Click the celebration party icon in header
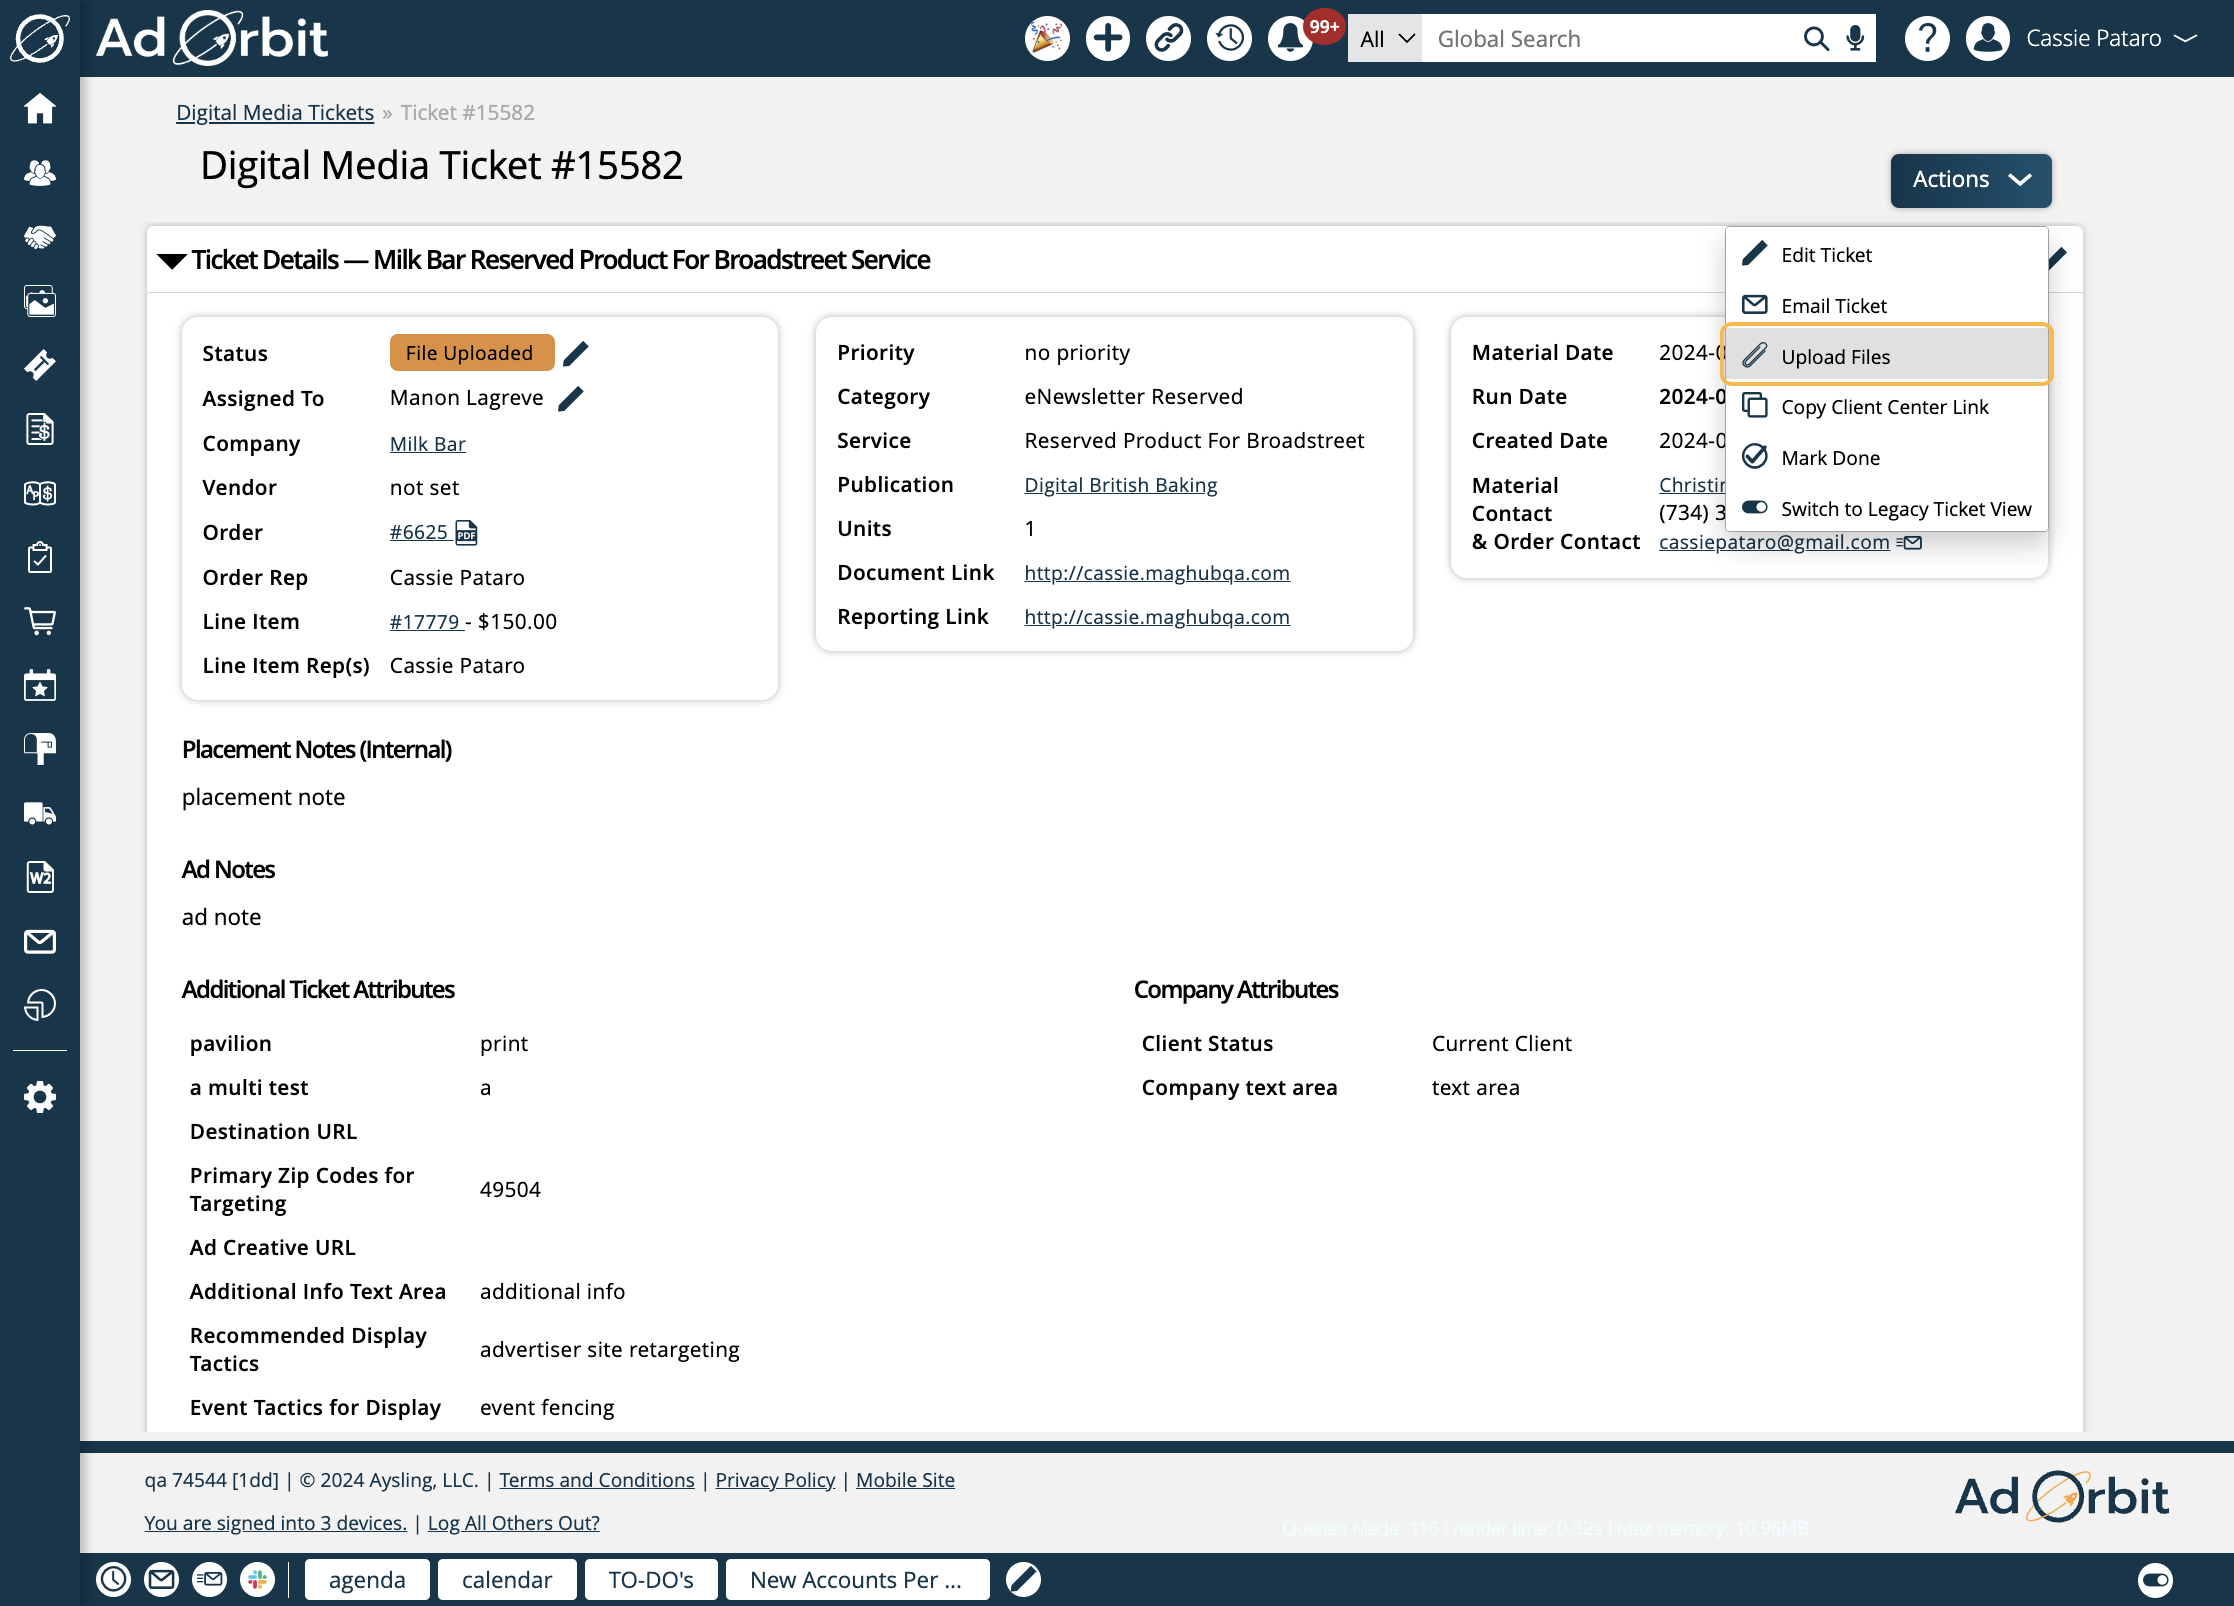The image size is (2234, 1606). [1047, 39]
